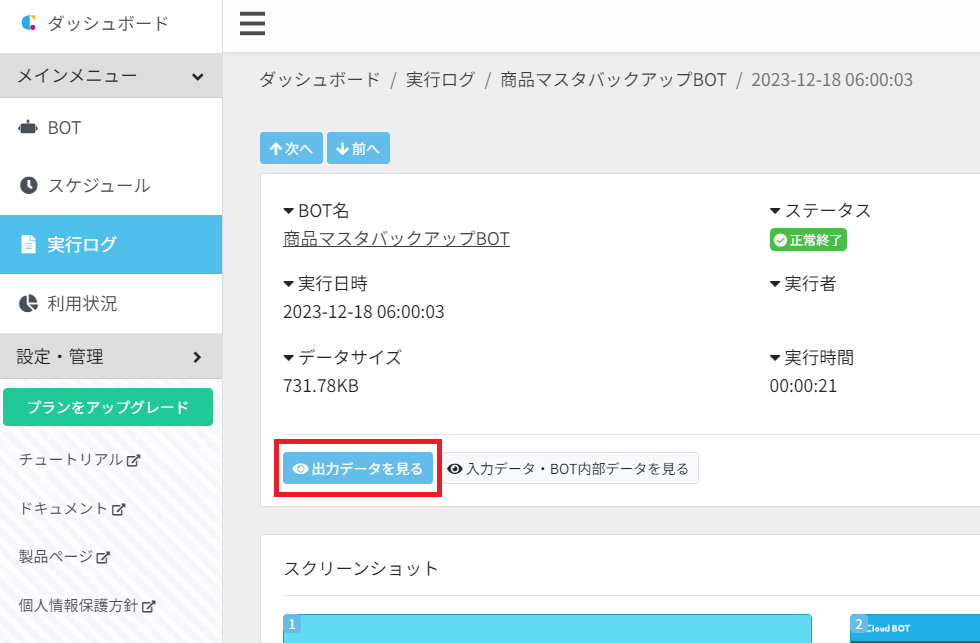Viewport: 980px width, 643px height.
Task: Click the external link icon next to 製品ページ
Action: click(103, 557)
